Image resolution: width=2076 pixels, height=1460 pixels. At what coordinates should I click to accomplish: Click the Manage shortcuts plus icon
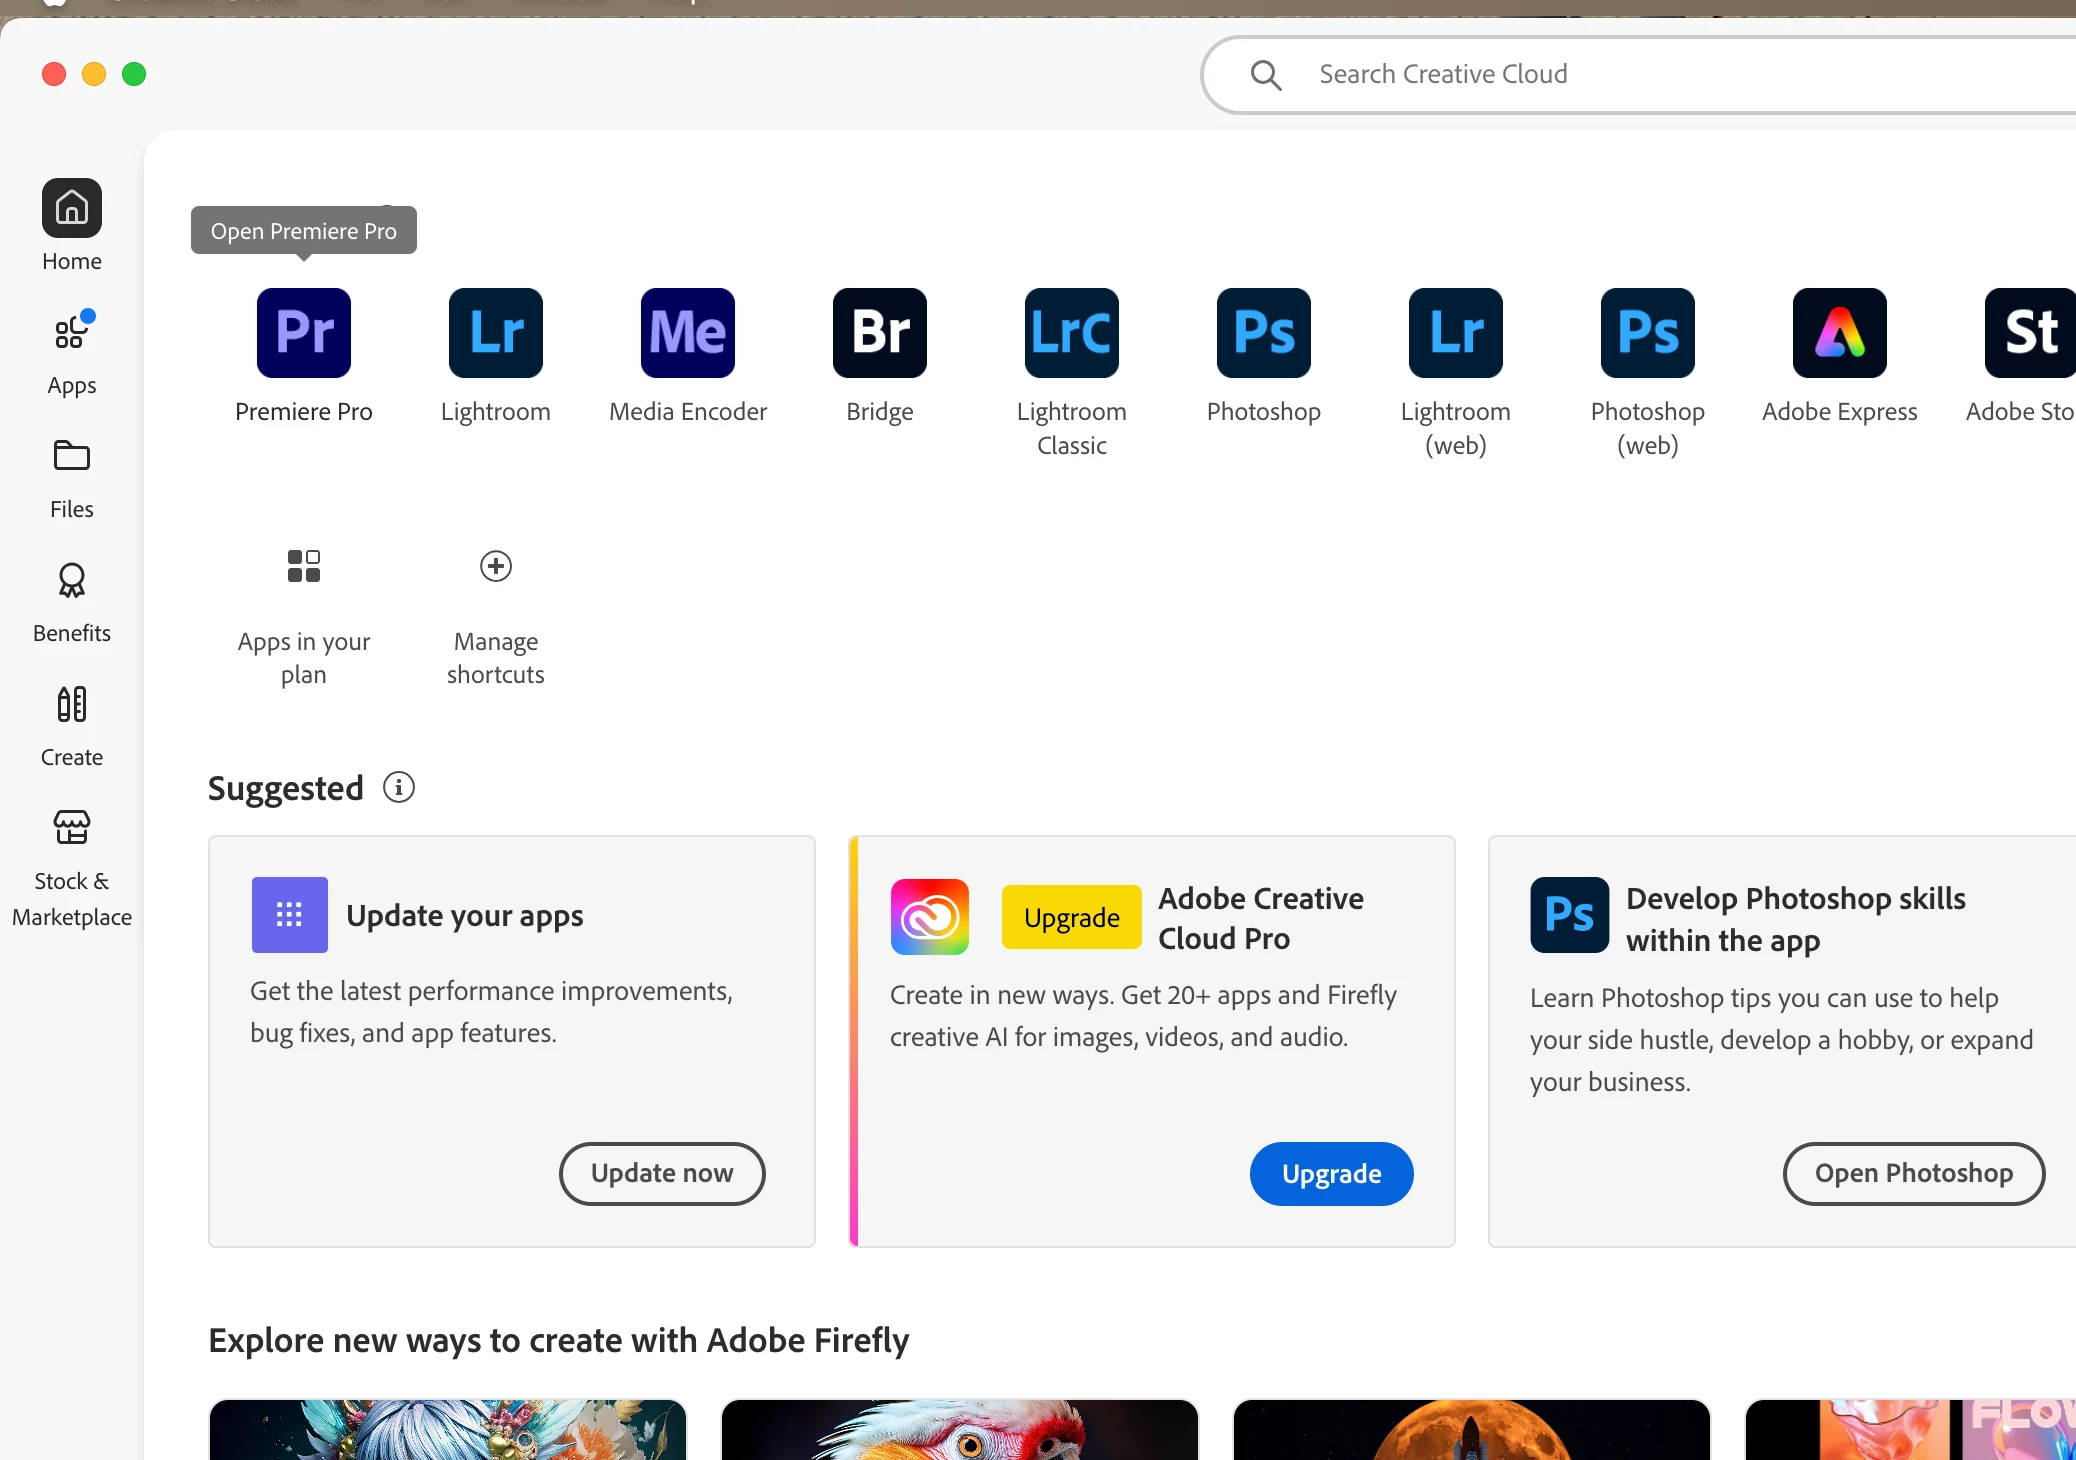[x=496, y=566]
